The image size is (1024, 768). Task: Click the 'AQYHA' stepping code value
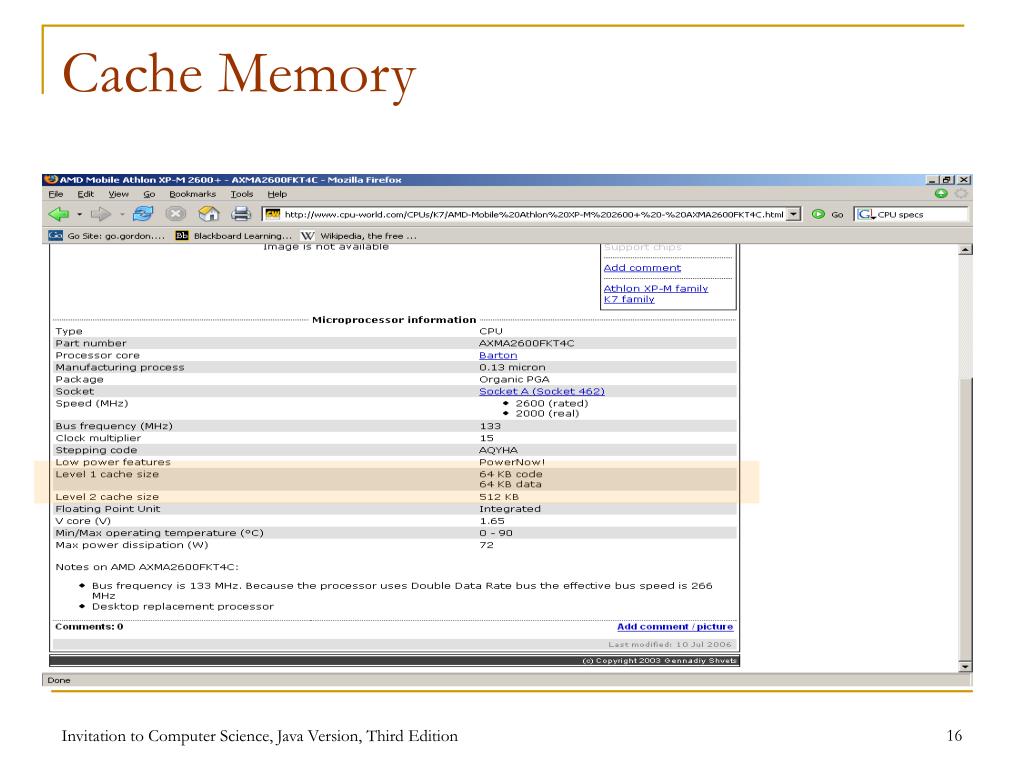[x=498, y=450]
